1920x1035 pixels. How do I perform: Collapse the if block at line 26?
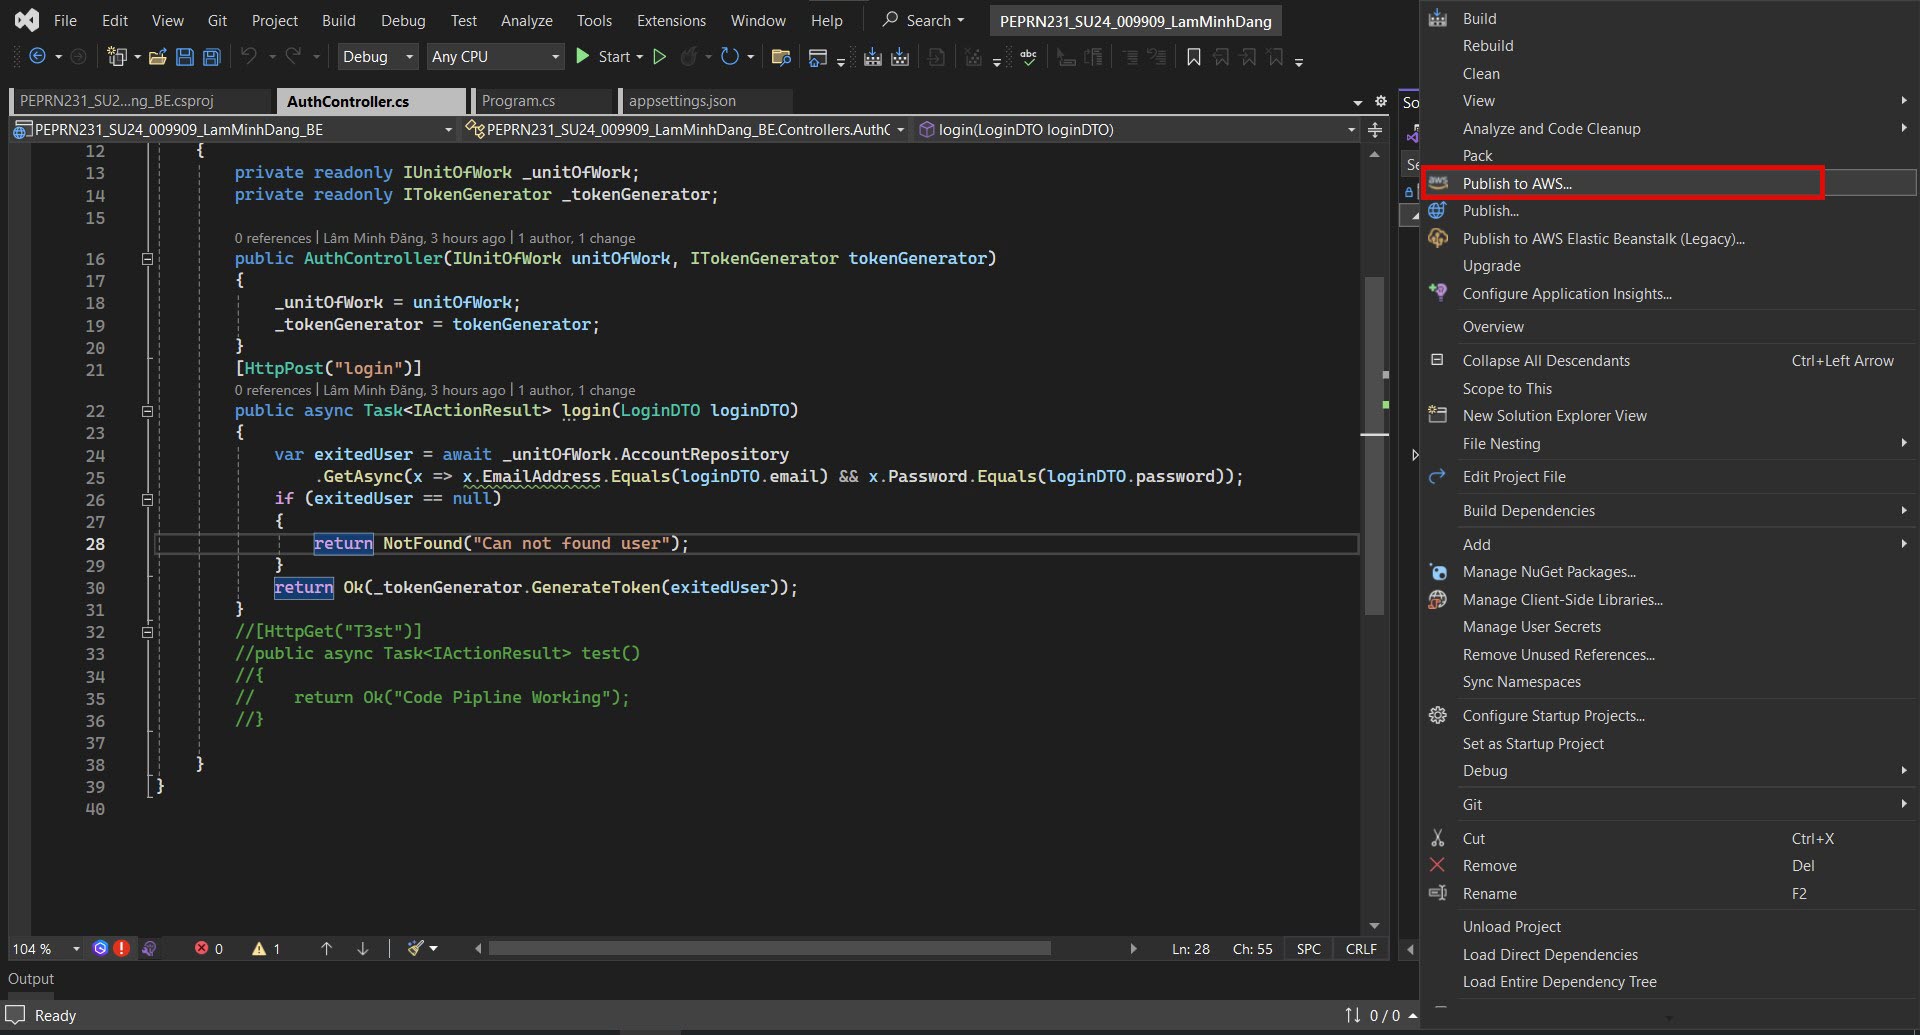(x=147, y=499)
